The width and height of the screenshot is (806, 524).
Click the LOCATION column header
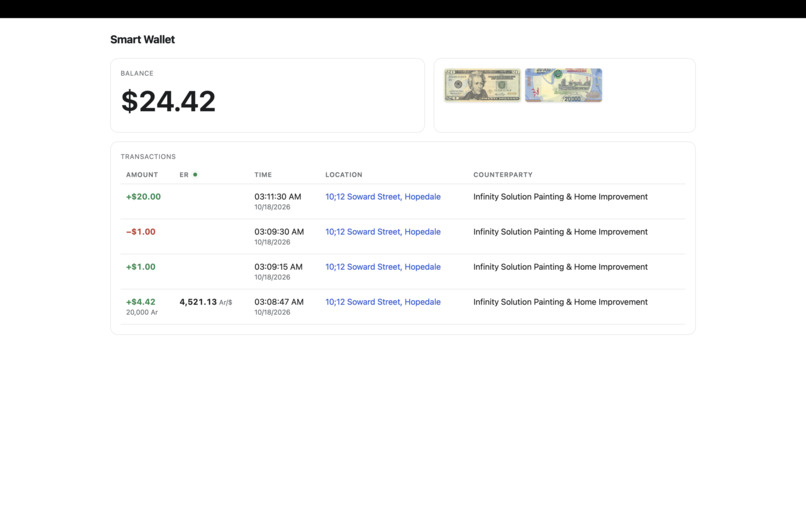pos(343,174)
